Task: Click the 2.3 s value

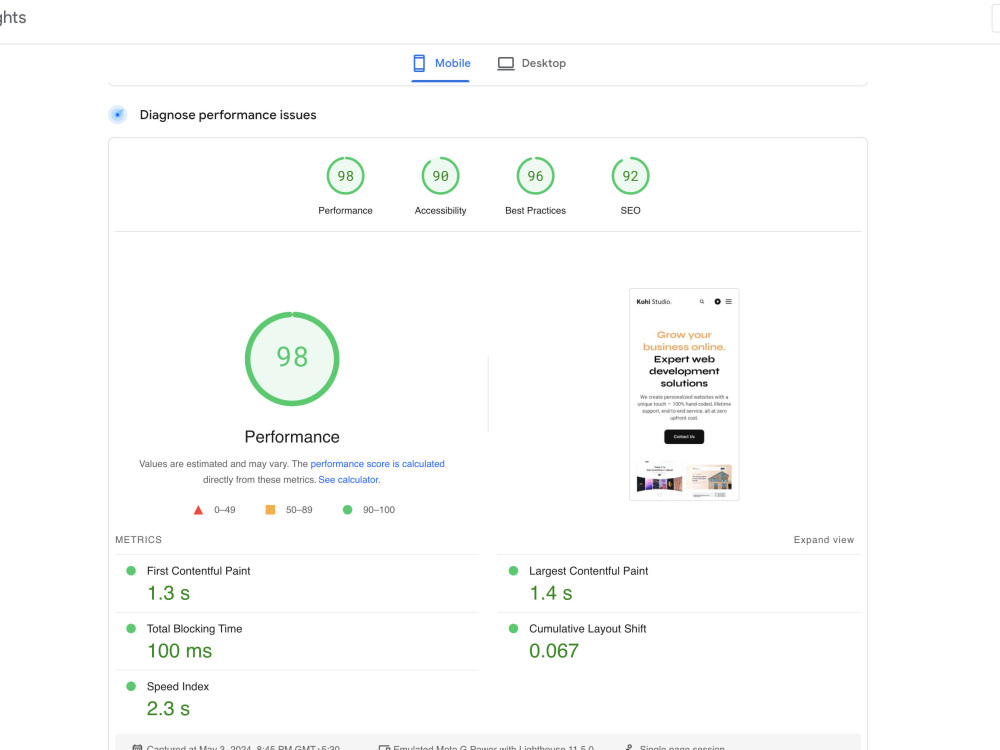Action: click(x=168, y=709)
